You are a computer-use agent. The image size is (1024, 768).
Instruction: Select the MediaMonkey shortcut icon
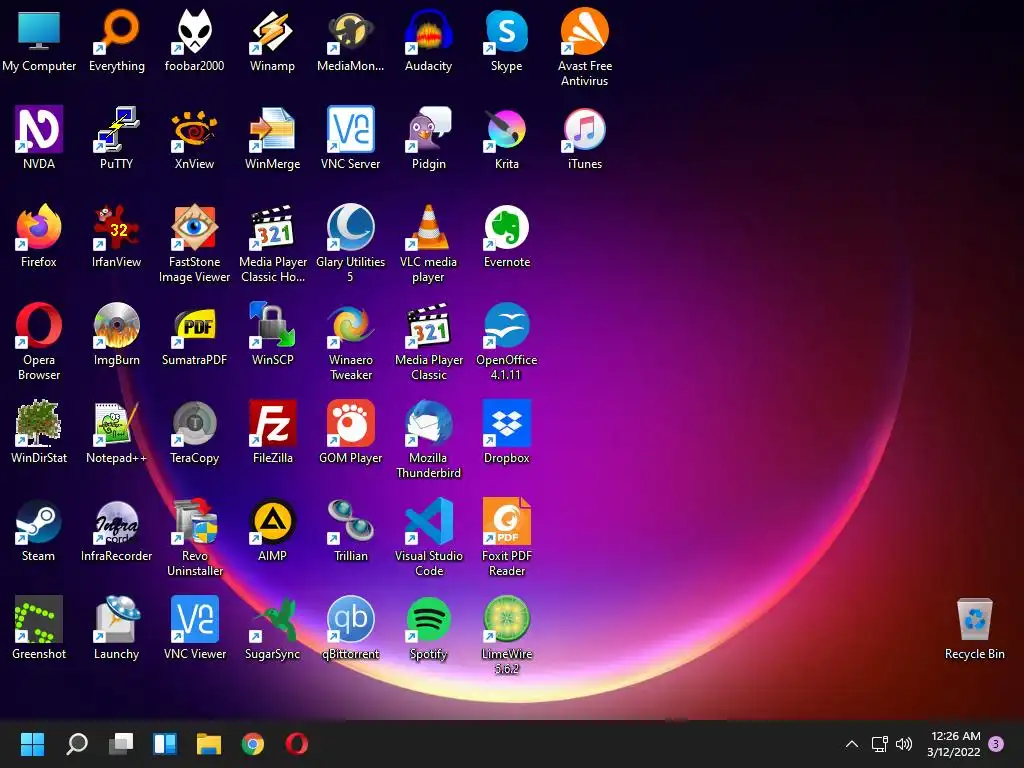[x=351, y=31]
